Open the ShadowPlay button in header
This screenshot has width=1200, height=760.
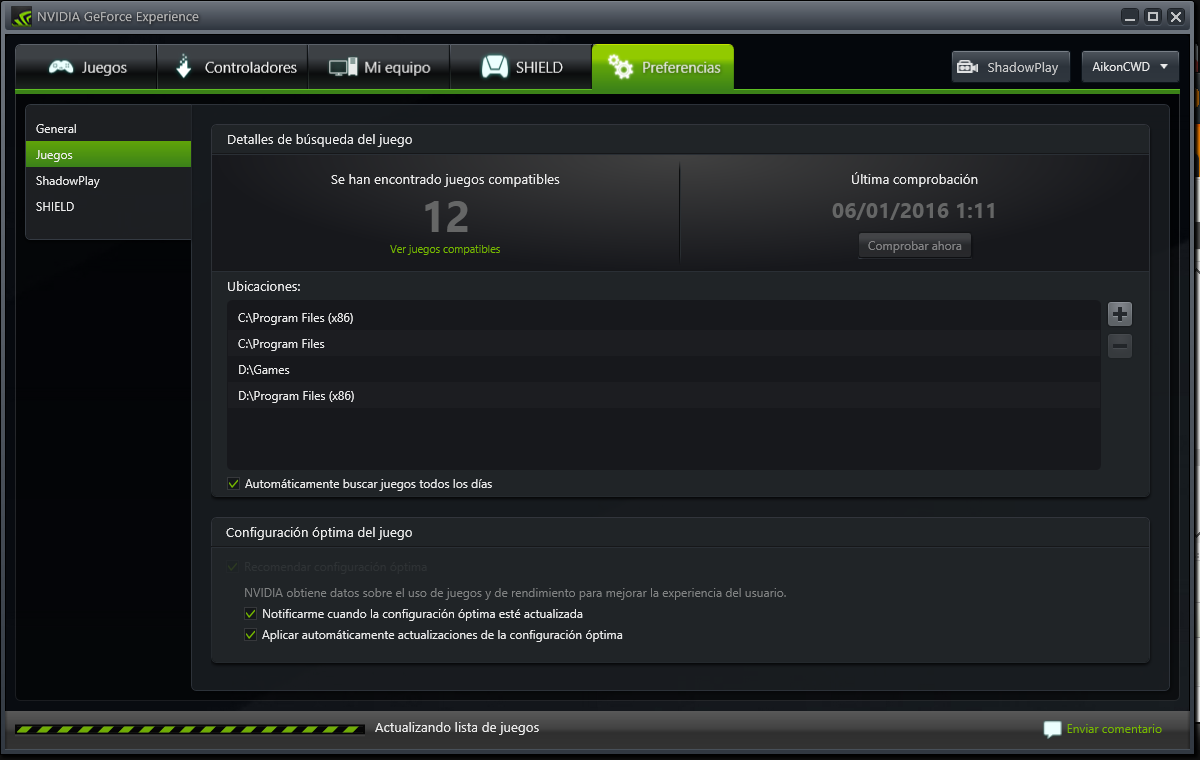(x=1011, y=67)
